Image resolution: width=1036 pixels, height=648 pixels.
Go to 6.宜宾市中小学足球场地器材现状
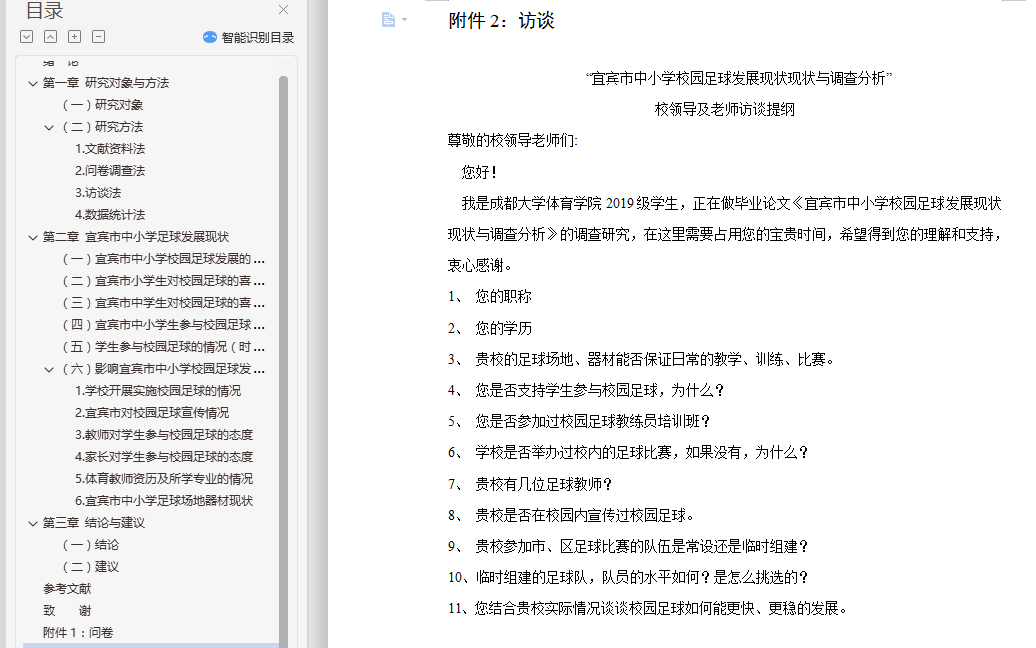pyautogui.click(x=164, y=501)
